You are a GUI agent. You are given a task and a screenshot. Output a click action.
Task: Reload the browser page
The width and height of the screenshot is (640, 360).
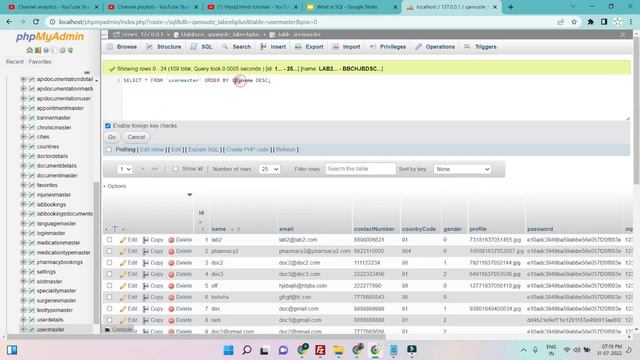tap(36, 22)
